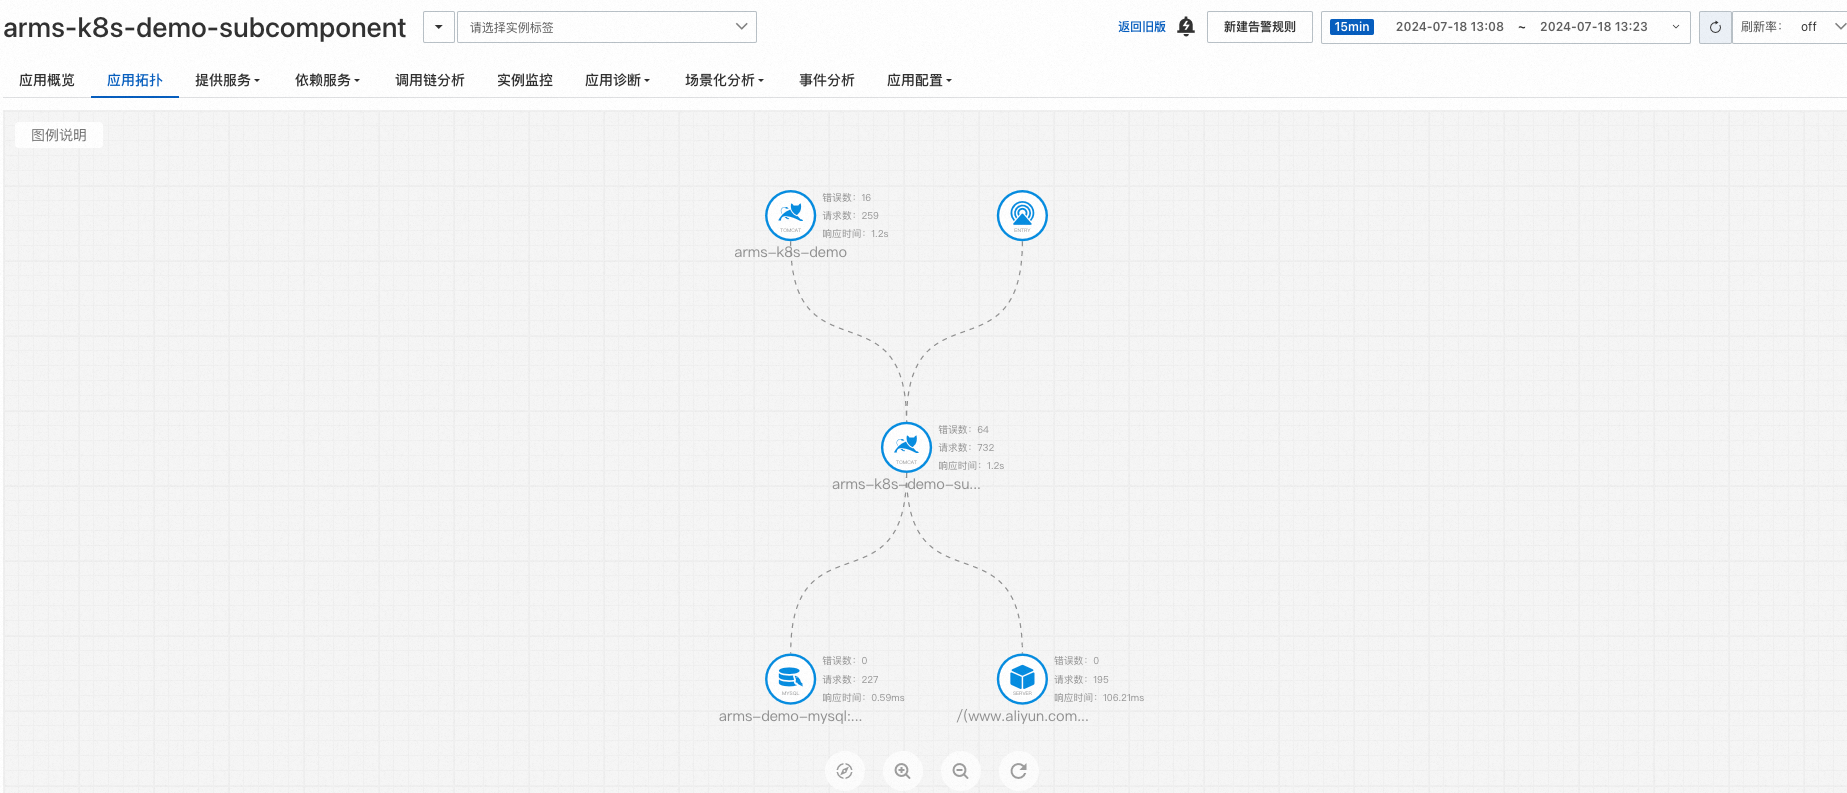Open the 事件分析 tab

click(827, 80)
